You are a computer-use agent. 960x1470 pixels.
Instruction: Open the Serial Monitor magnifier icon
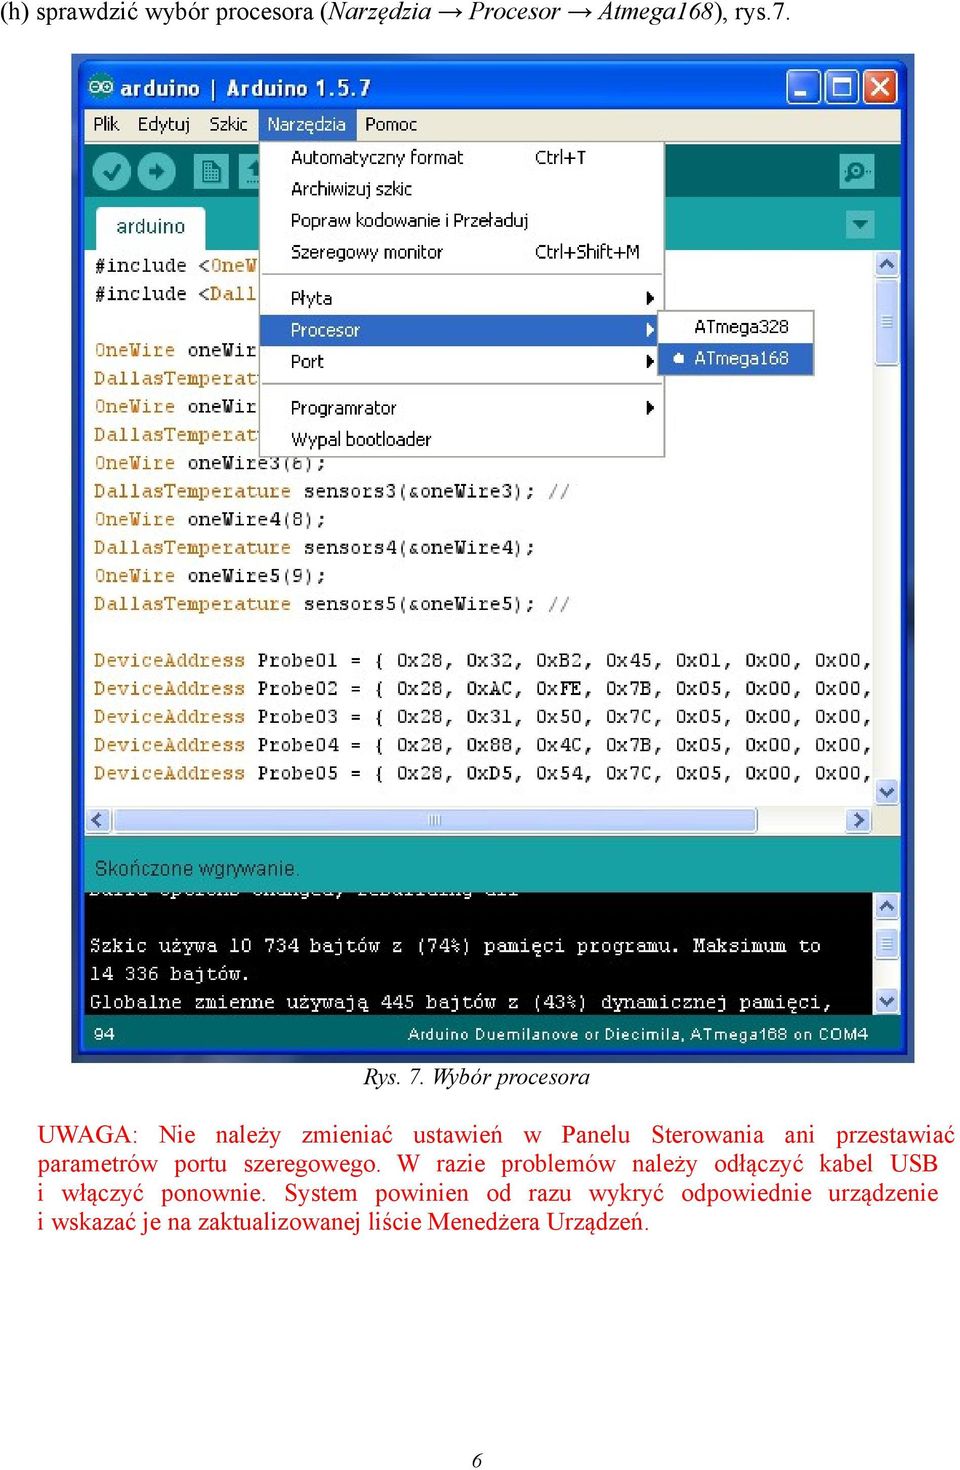pos(857,172)
